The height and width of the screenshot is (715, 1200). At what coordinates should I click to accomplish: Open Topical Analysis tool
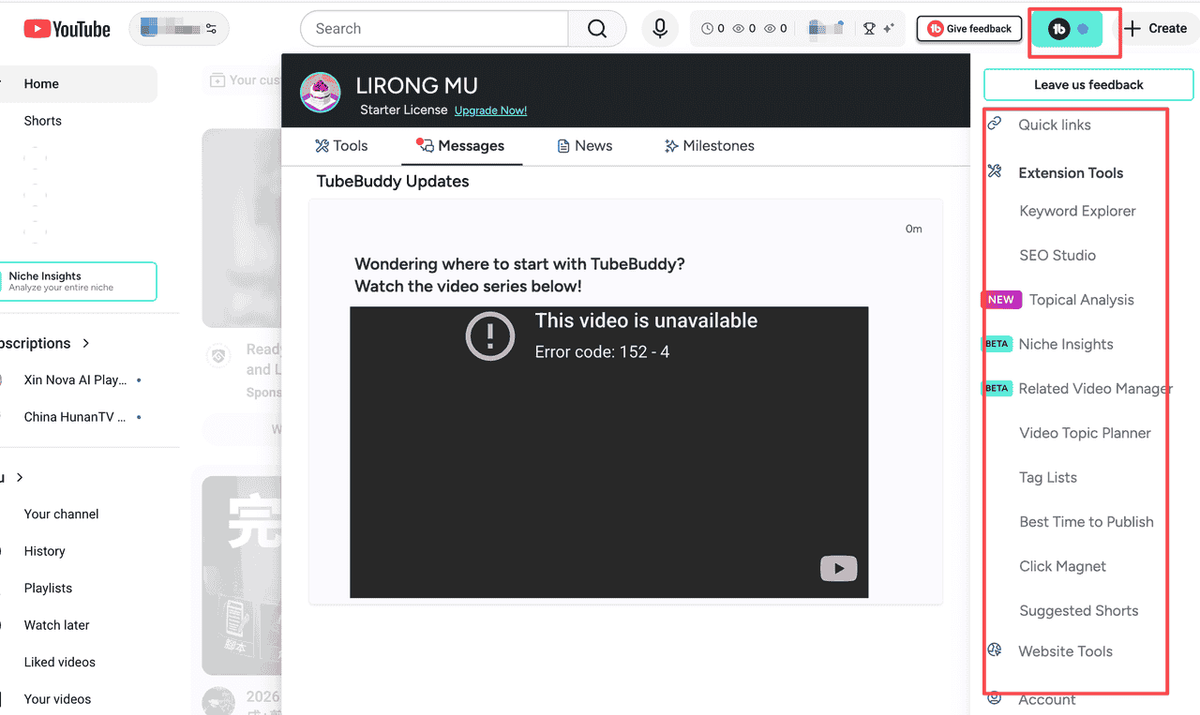(x=1081, y=300)
